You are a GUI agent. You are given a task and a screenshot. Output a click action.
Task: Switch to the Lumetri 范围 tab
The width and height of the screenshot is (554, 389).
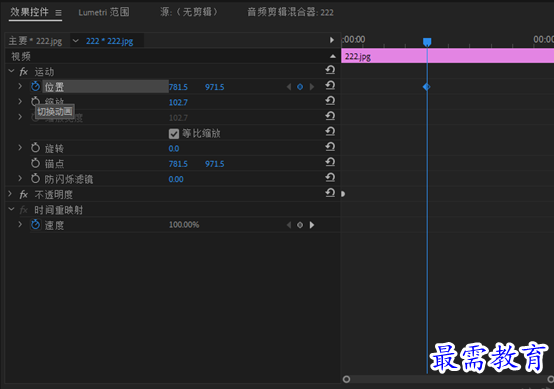tap(104, 12)
